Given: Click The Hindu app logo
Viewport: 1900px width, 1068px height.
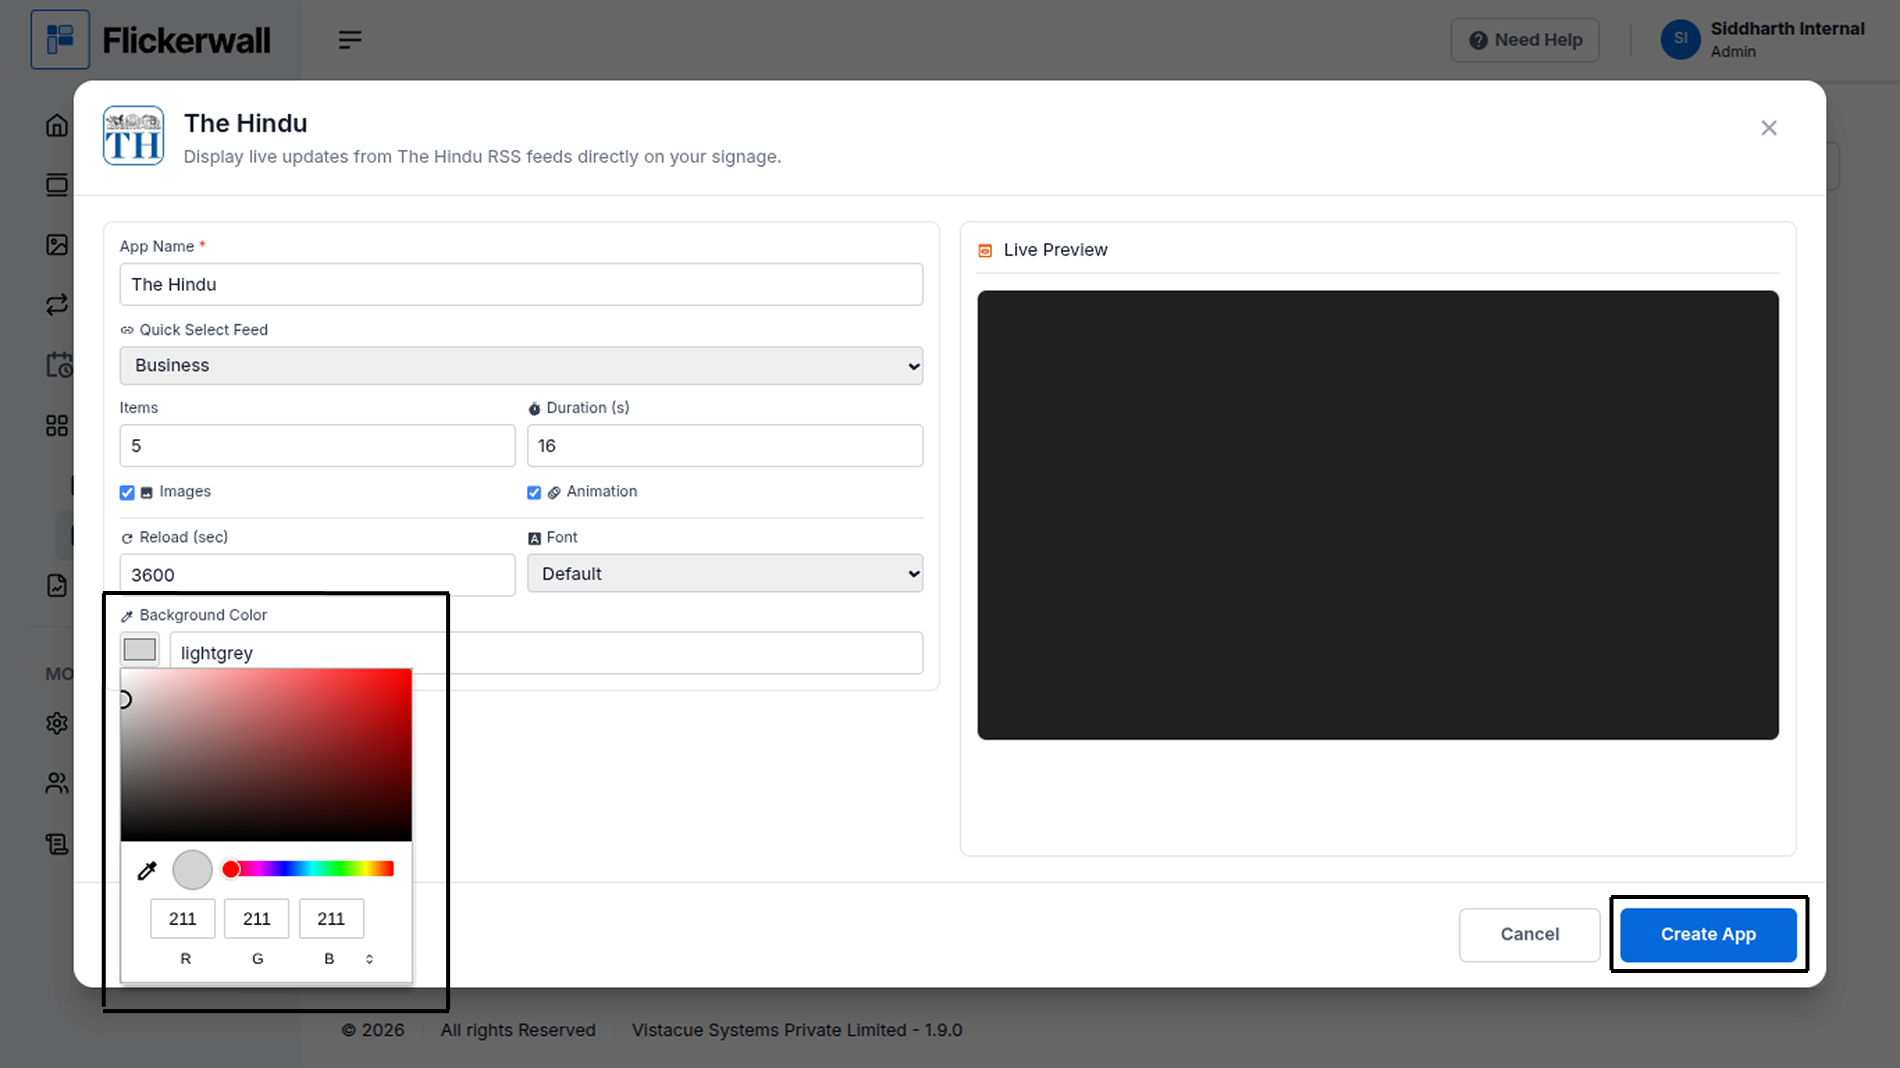Looking at the screenshot, I should click(x=133, y=136).
